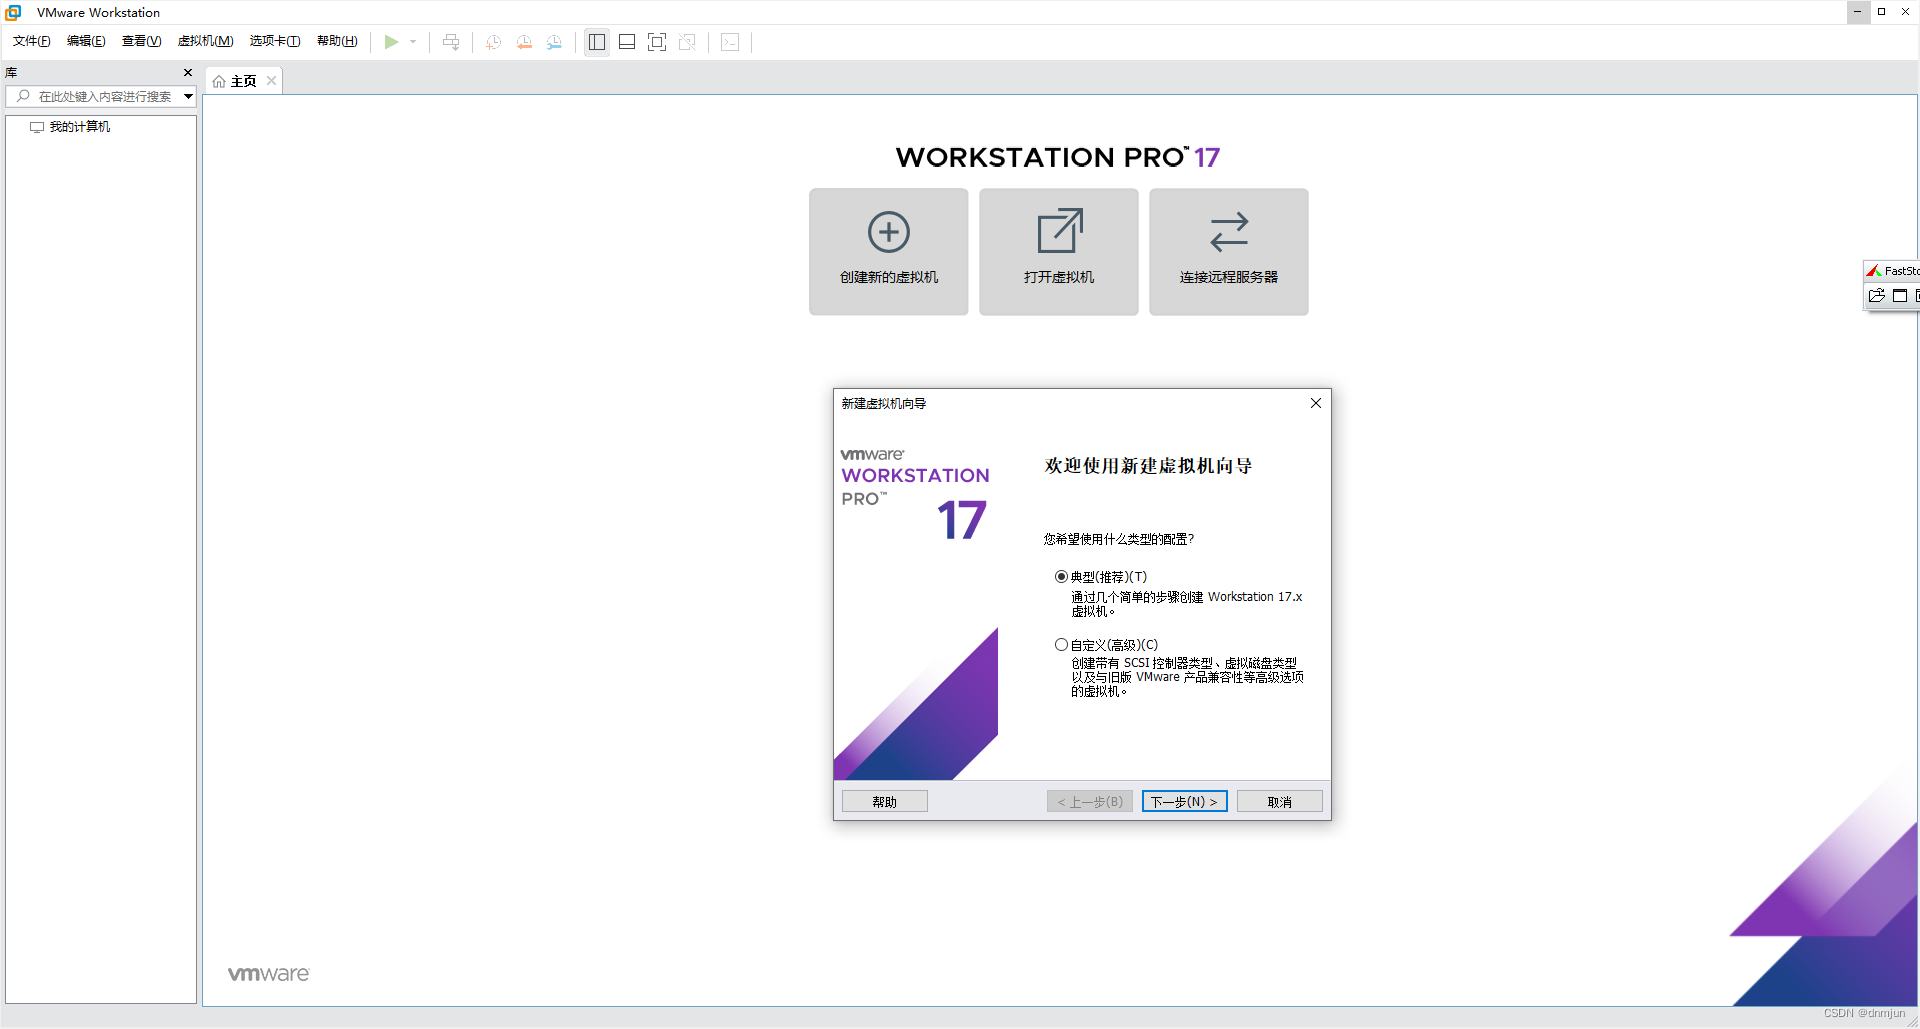
Task: Click the console view toolbar icon
Action: [x=730, y=42]
